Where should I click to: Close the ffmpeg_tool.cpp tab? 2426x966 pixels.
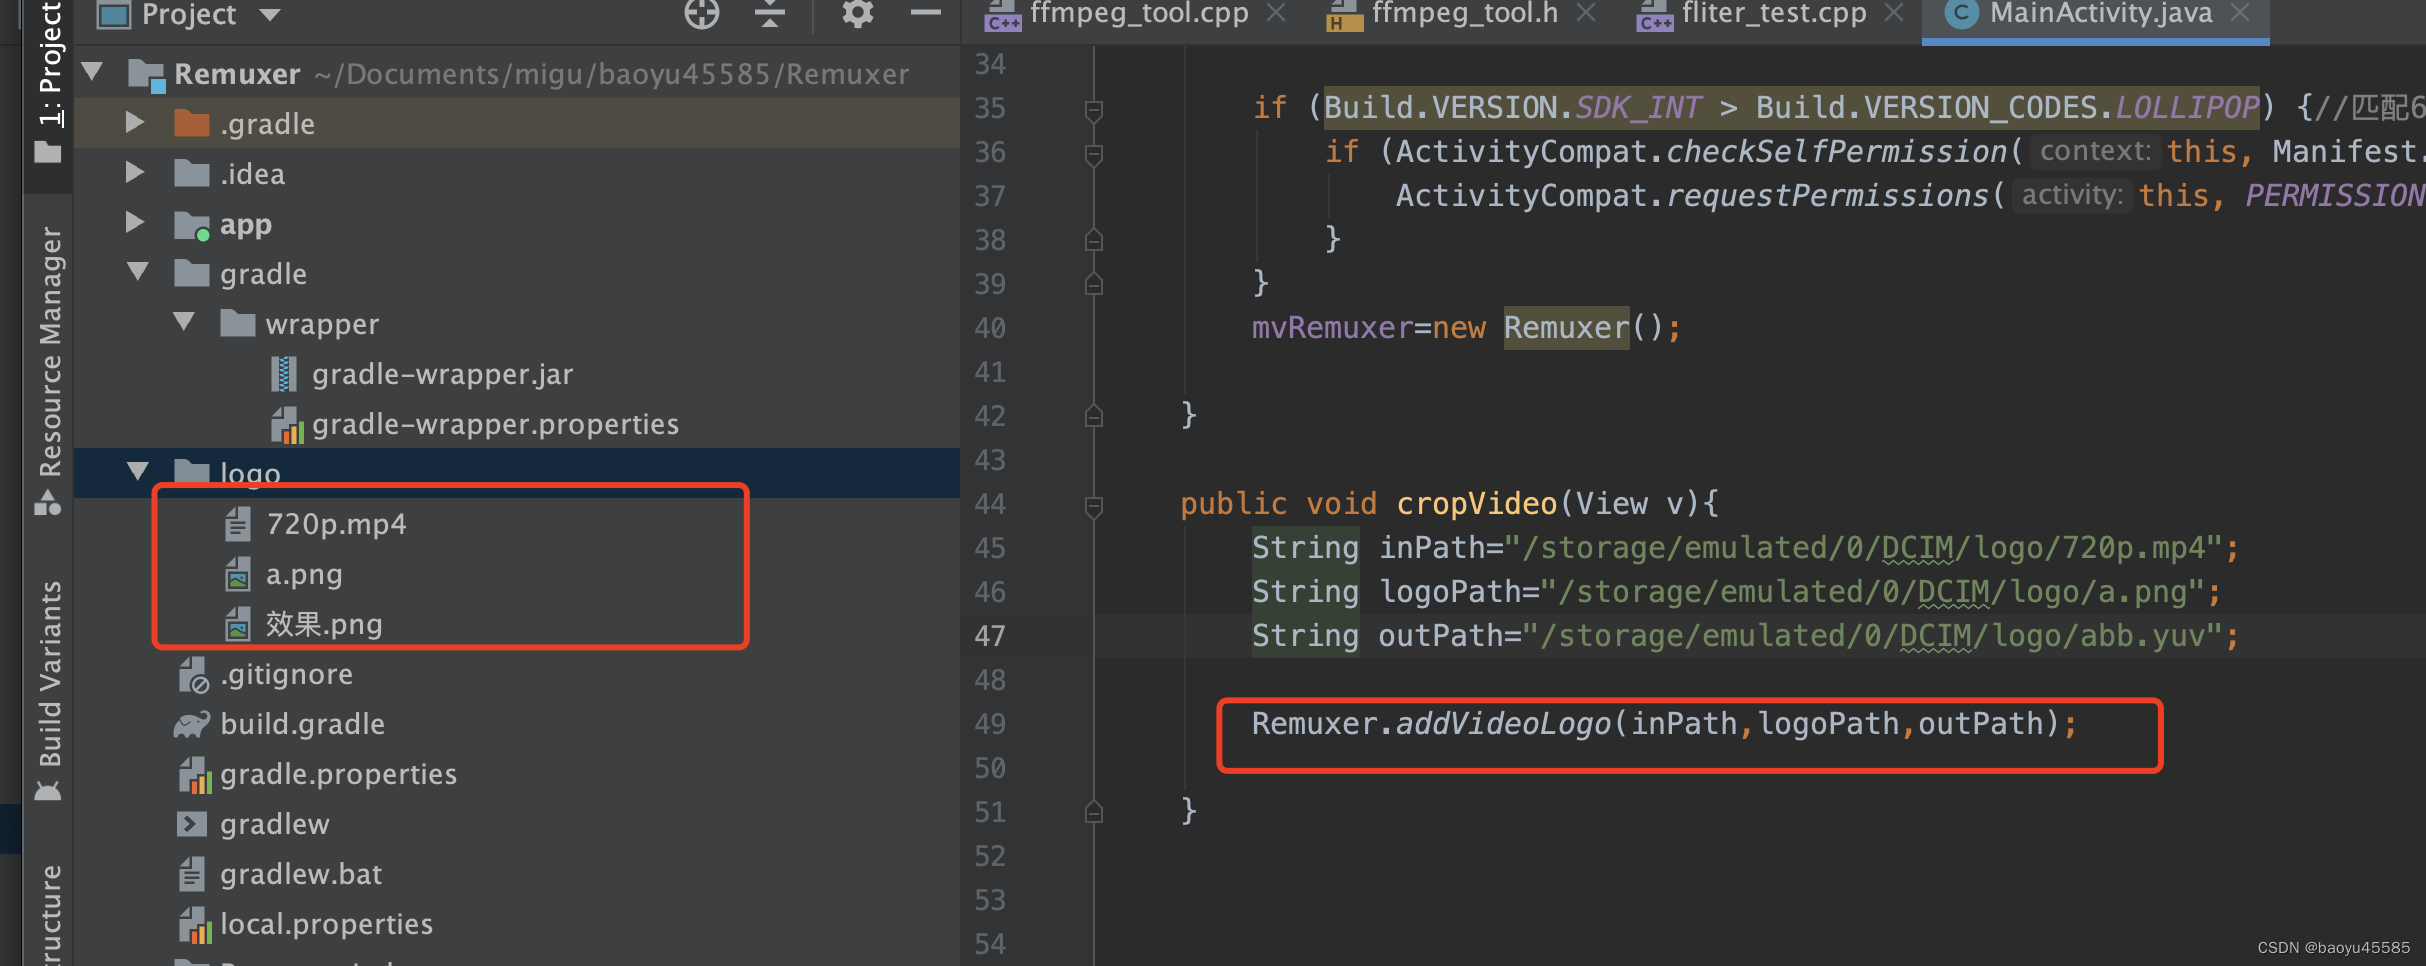(1276, 13)
